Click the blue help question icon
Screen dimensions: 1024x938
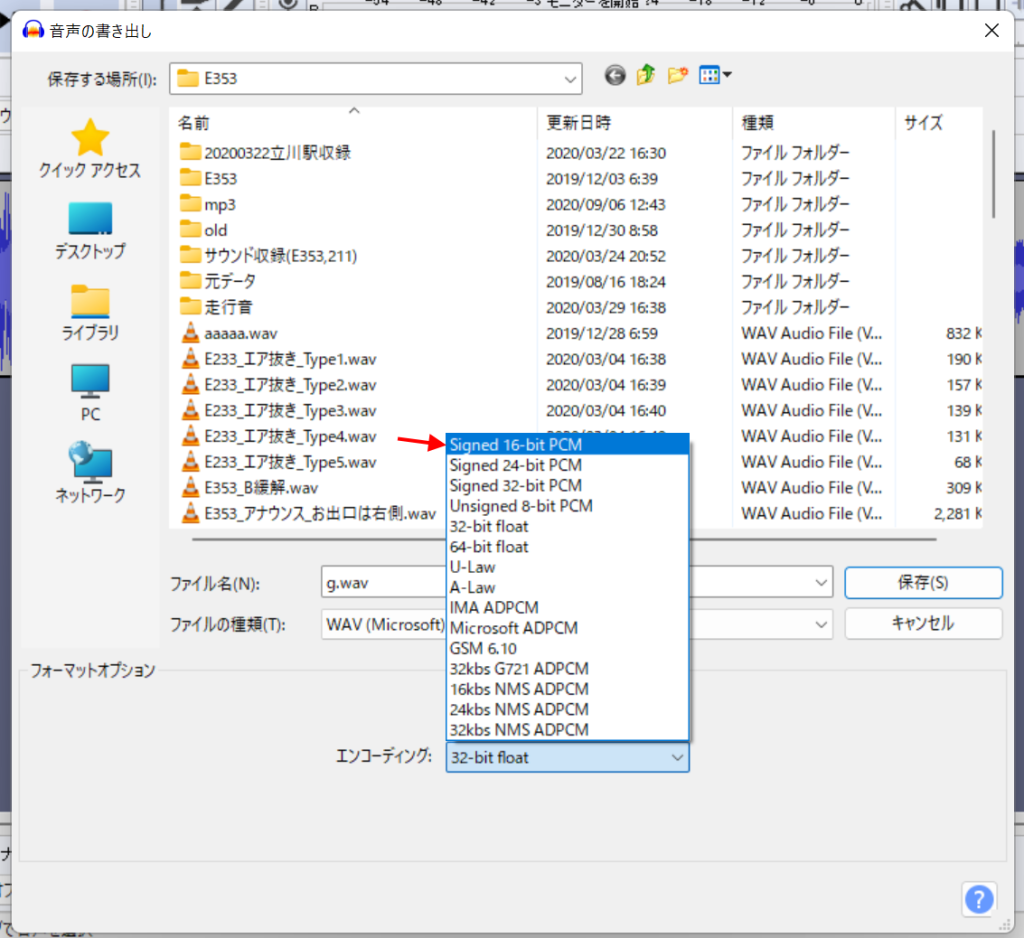point(978,897)
